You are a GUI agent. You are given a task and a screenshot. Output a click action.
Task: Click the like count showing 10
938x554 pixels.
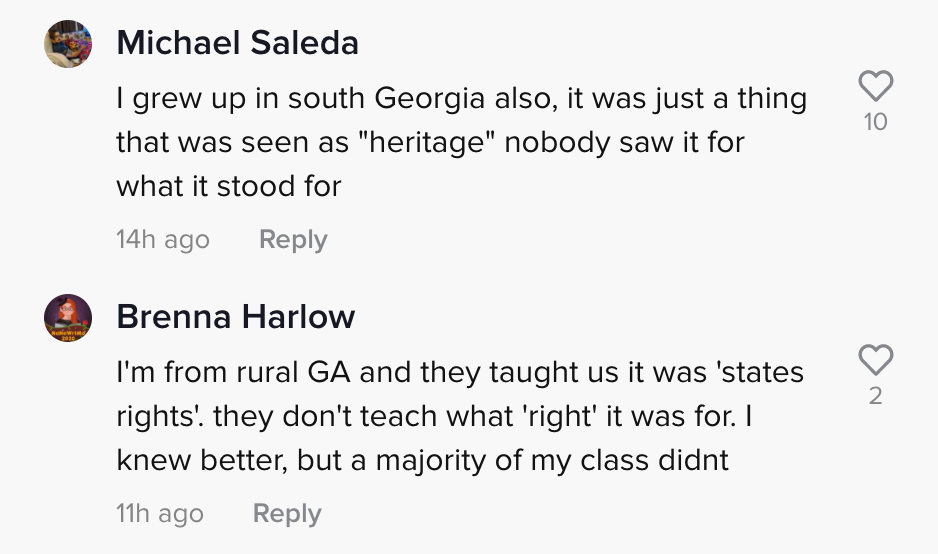pyautogui.click(x=876, y=122)
